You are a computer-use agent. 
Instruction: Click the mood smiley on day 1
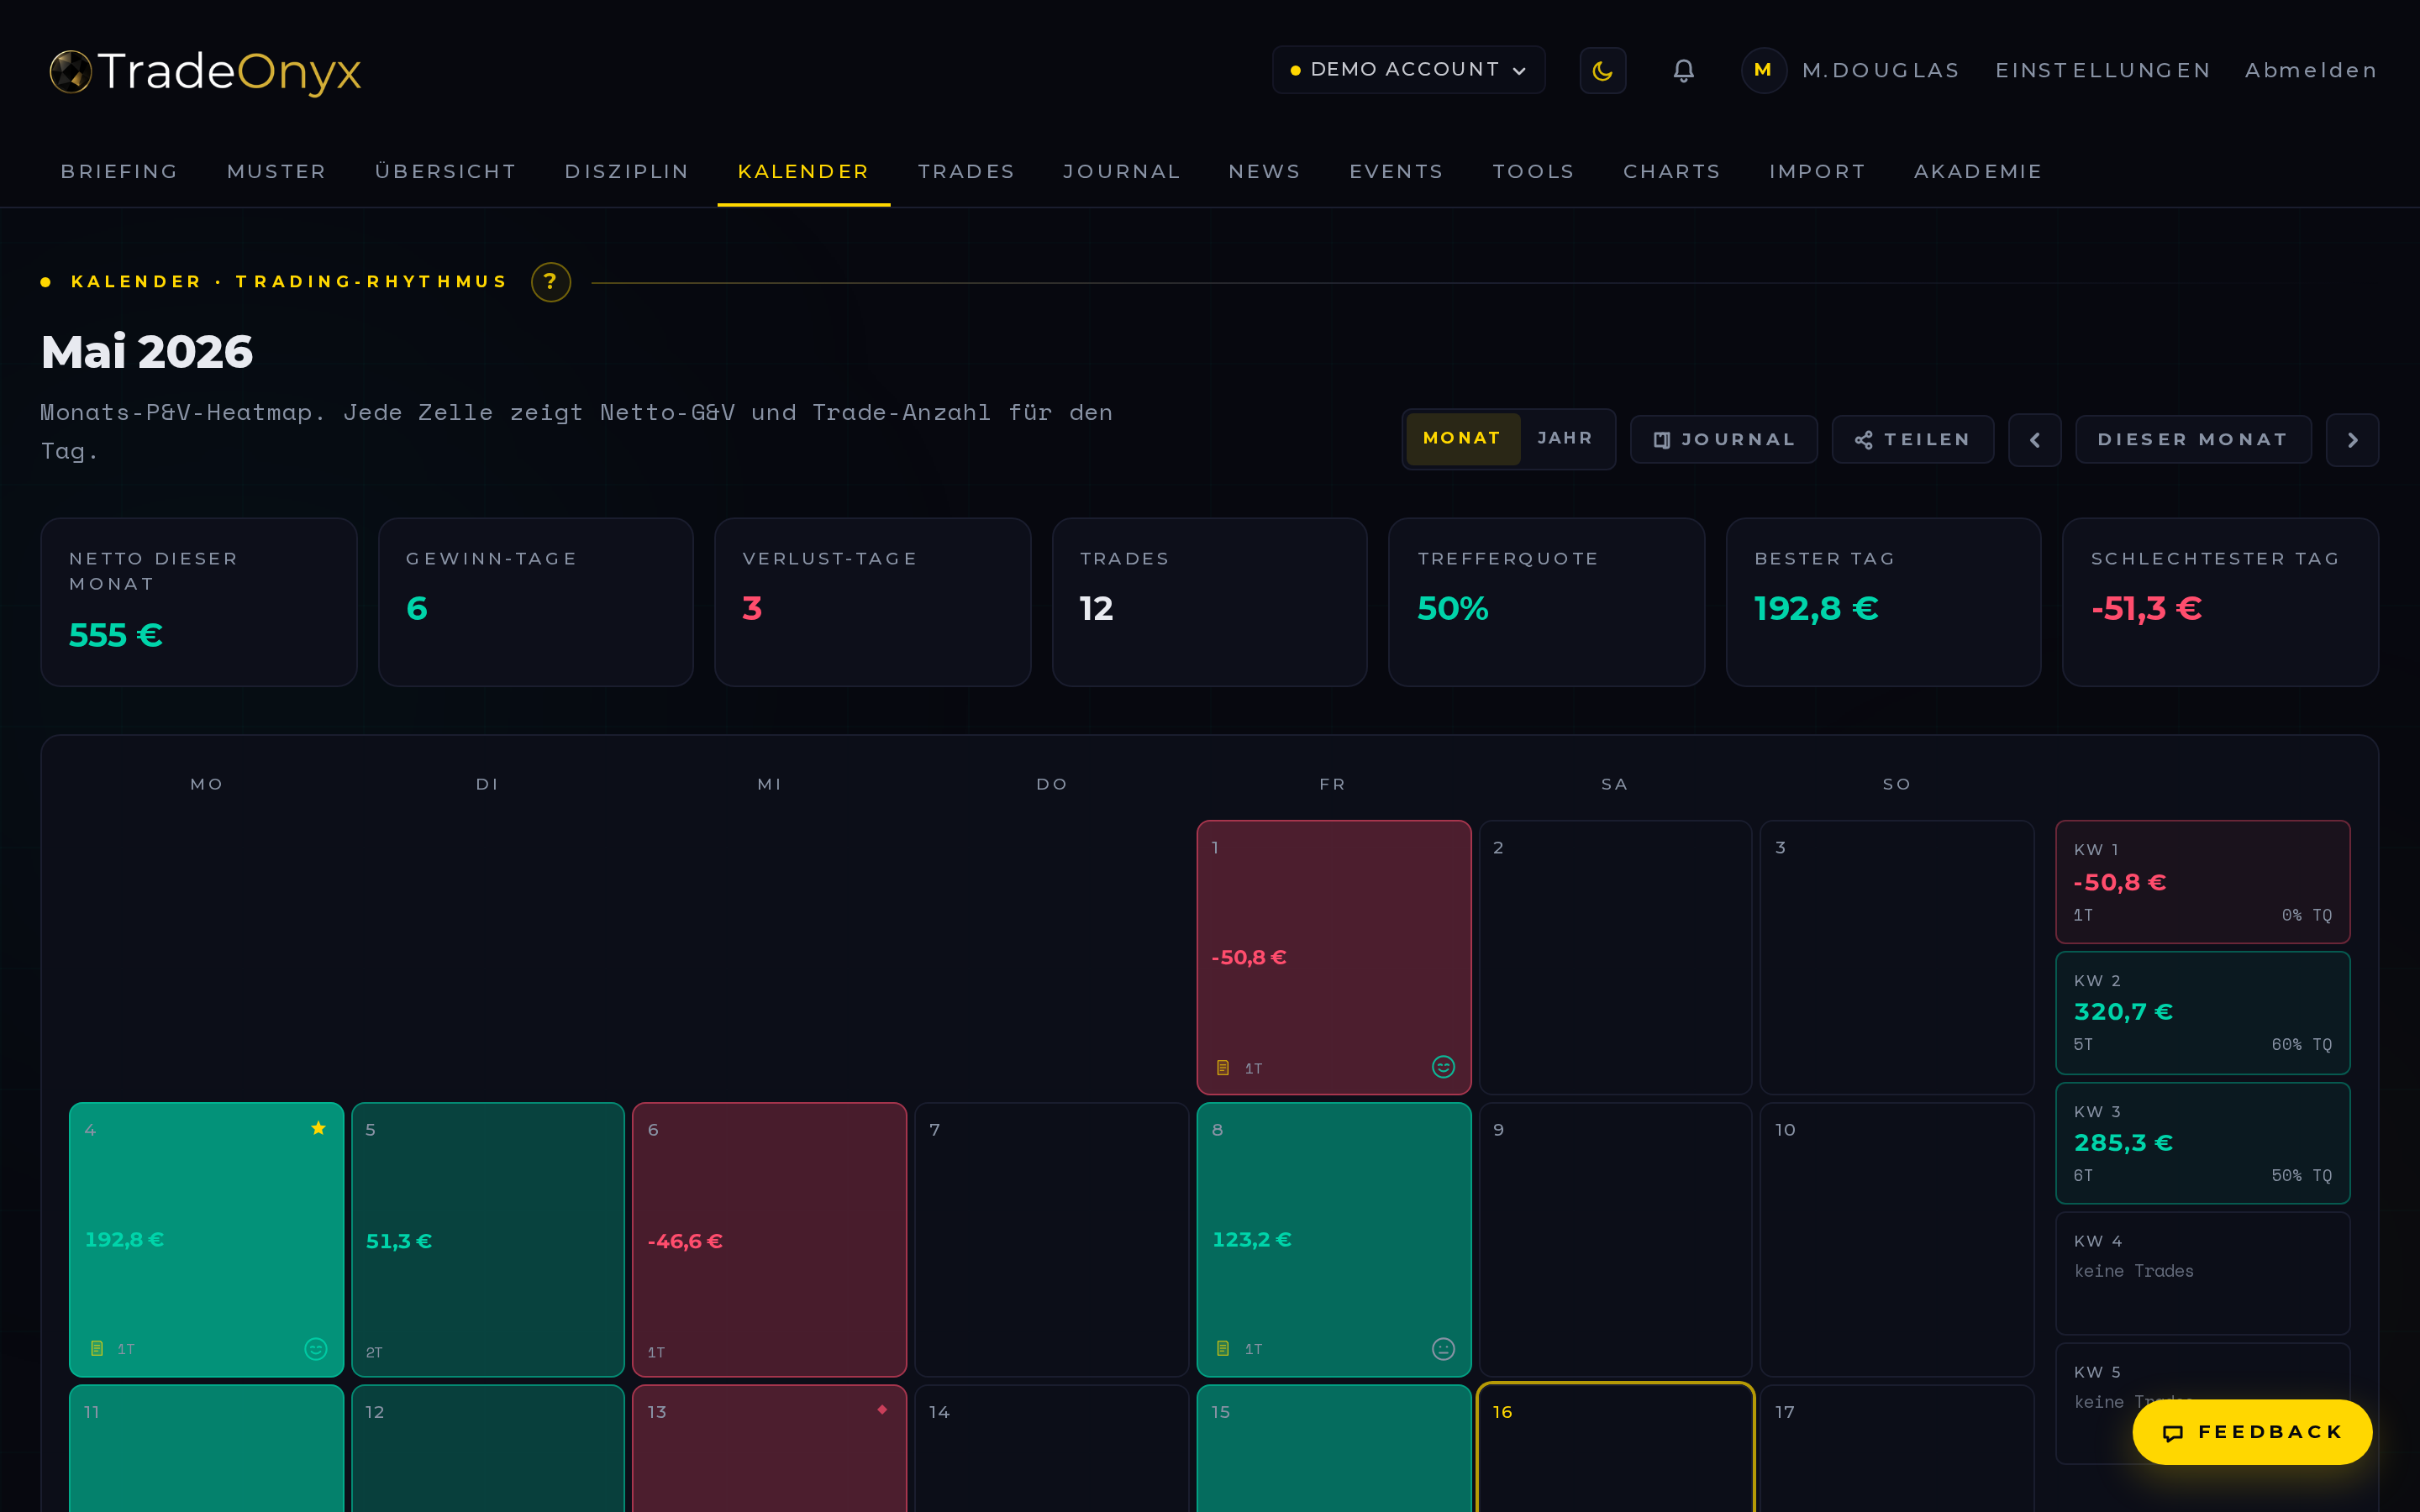click(x=1443, y=1067)
